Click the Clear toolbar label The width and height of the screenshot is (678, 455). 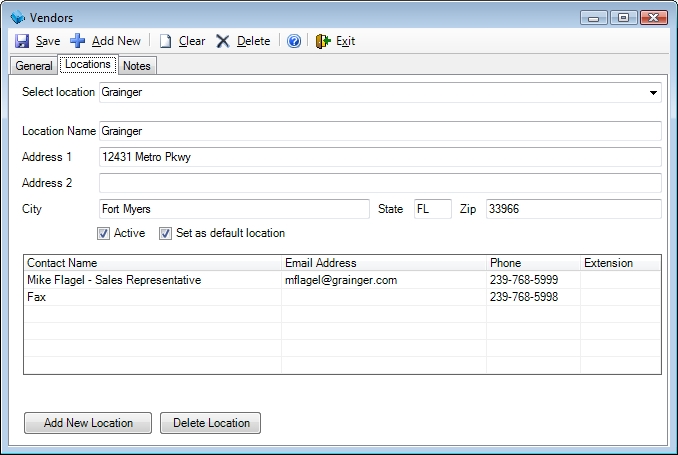coord(192,41)
